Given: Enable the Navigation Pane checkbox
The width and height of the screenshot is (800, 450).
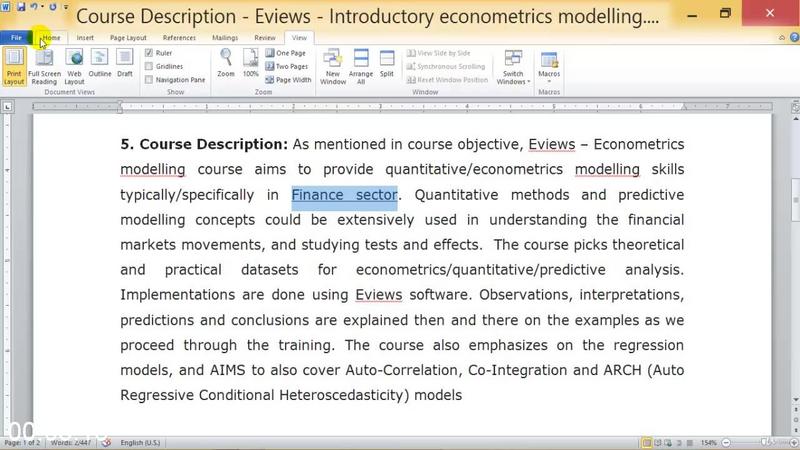Looking at the screenshot, I should coord(149,80).
